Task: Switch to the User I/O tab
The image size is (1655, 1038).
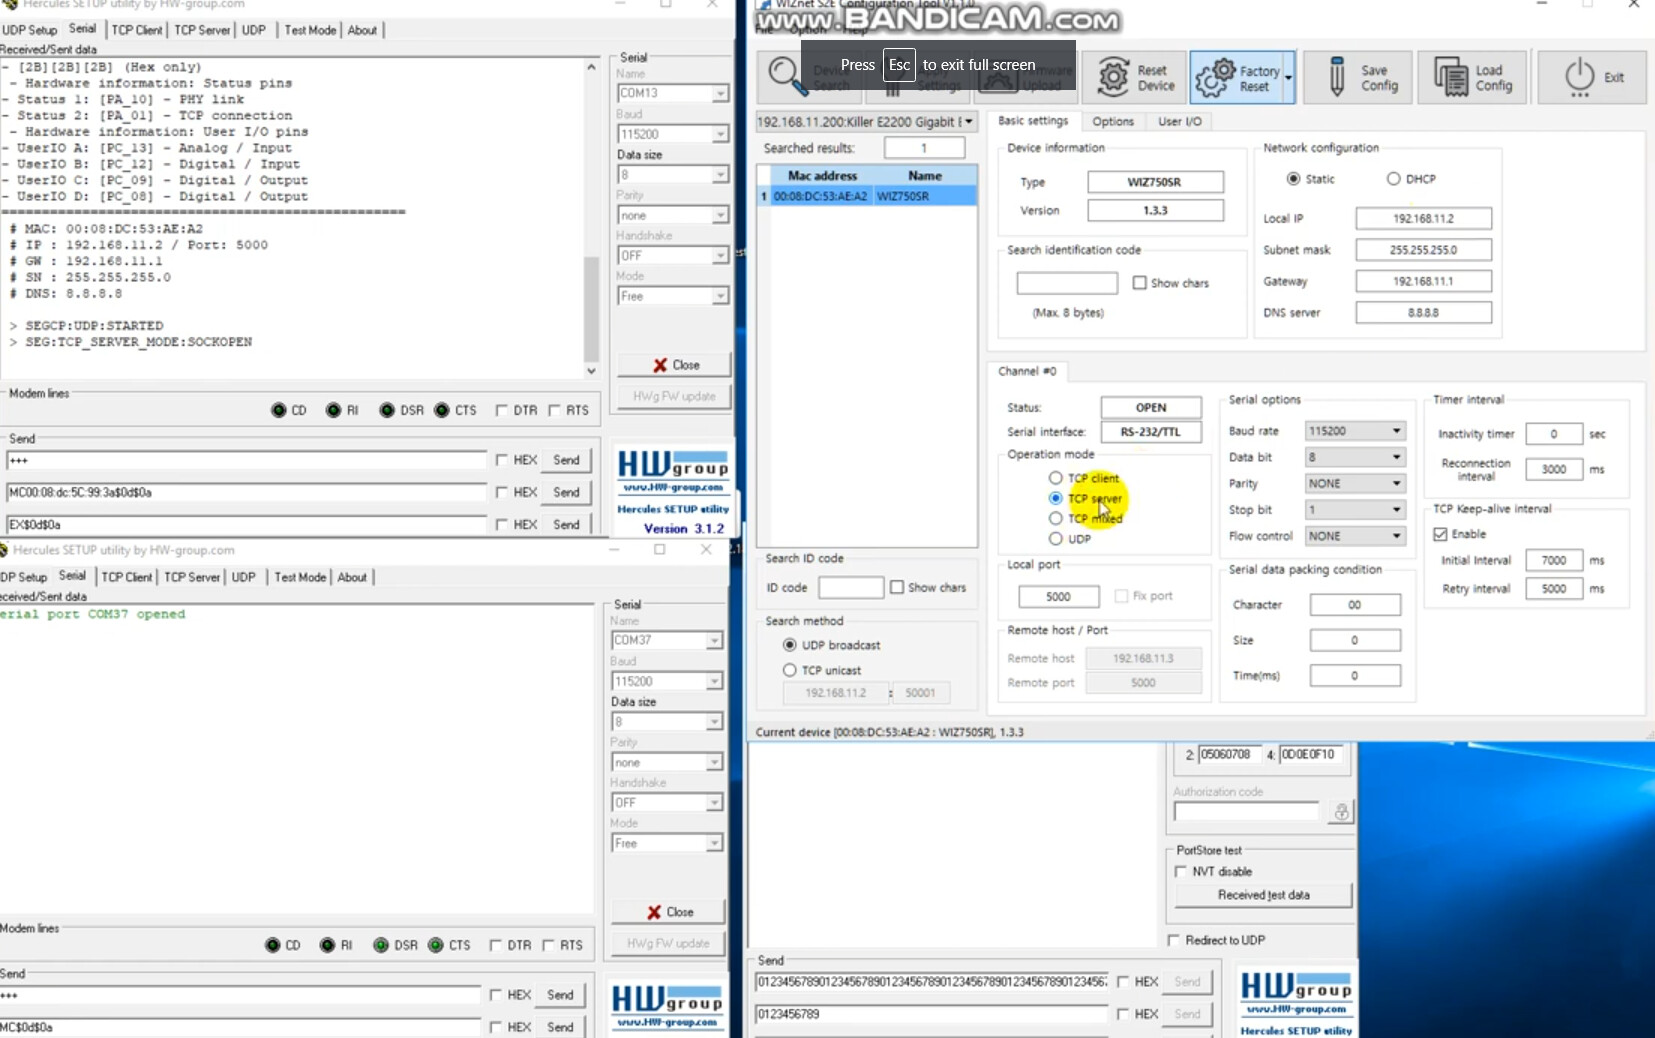Action: tap(1180, 121)
